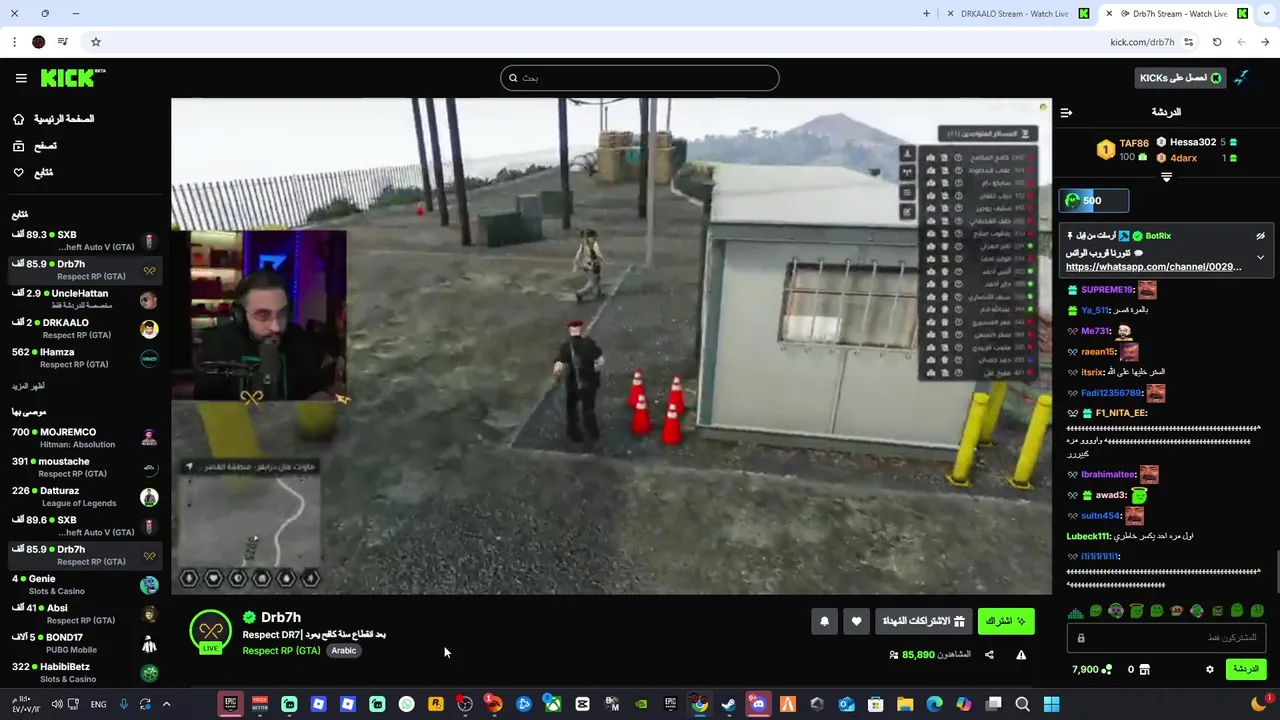The height and width of the screenshot is (720, 1280).
Task: Click the browser reload button
Action: point(1217,42)
